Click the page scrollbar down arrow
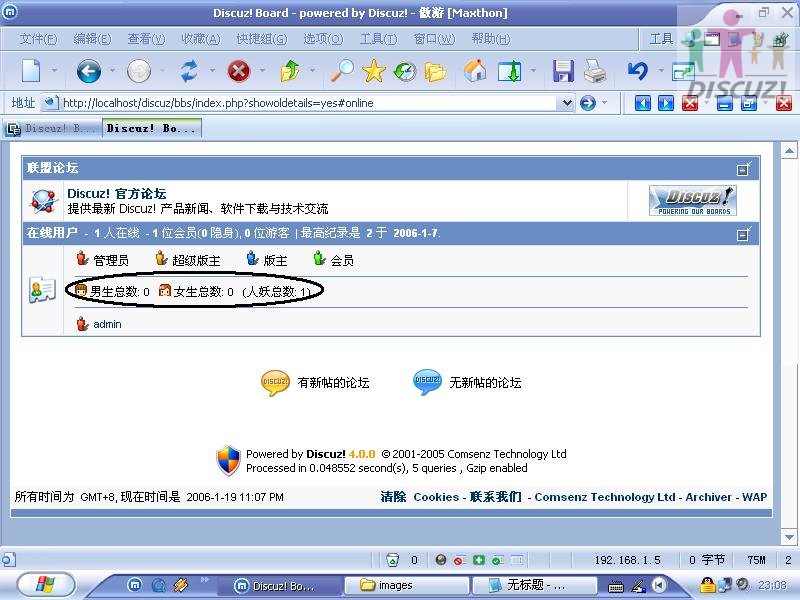Screen dimensions: 800x600 pos(789,537)
